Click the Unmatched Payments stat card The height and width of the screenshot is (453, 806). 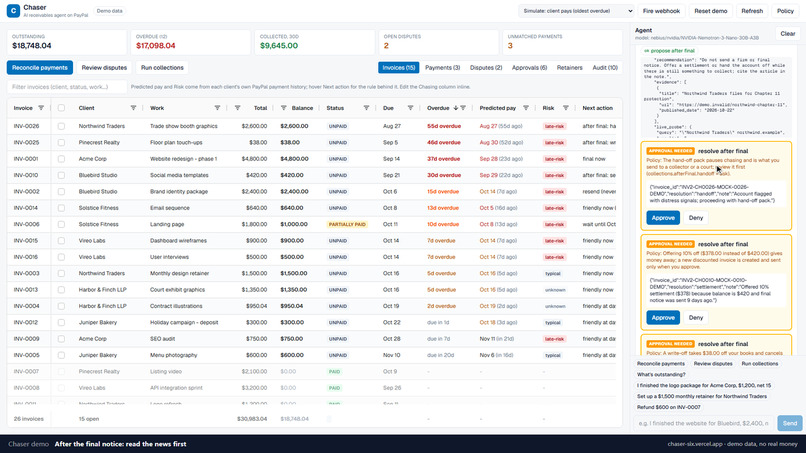point(562,42)
